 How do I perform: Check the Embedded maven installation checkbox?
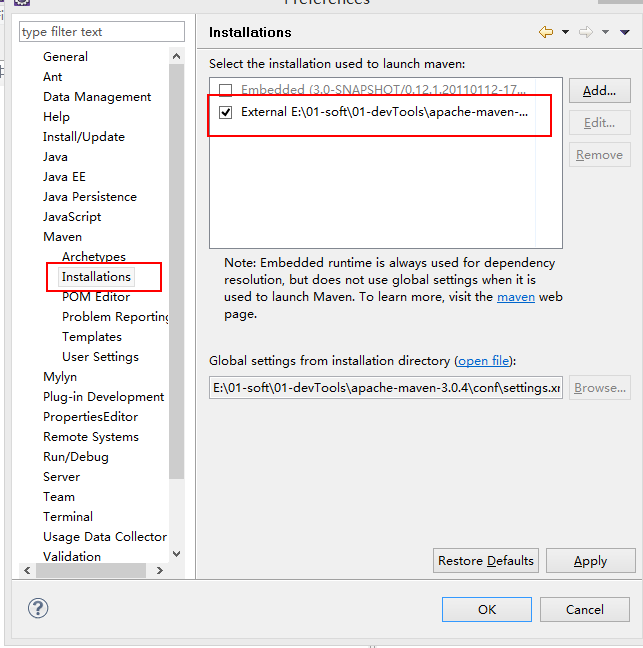226,90
